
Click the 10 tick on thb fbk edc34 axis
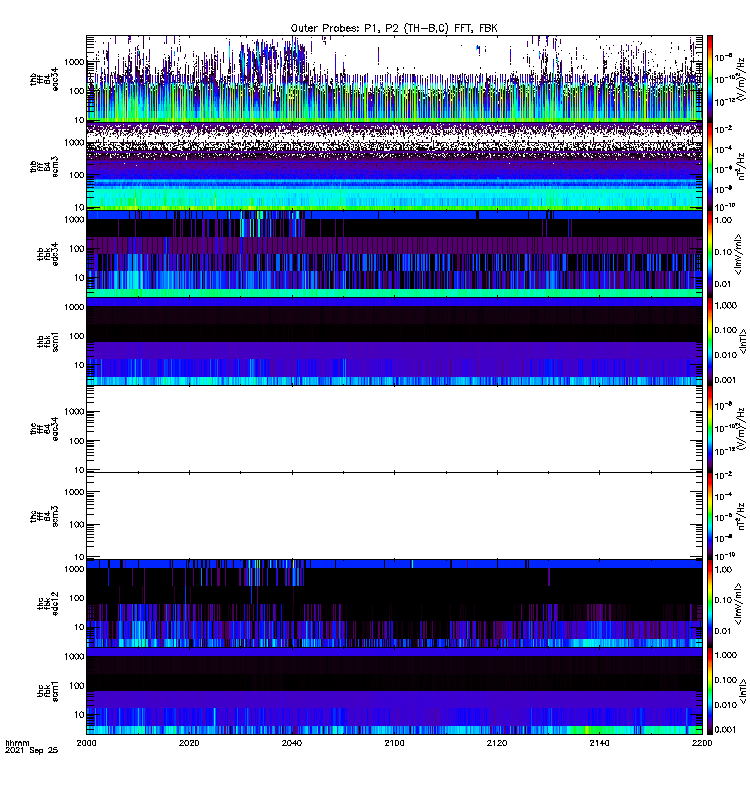point(79,278)
